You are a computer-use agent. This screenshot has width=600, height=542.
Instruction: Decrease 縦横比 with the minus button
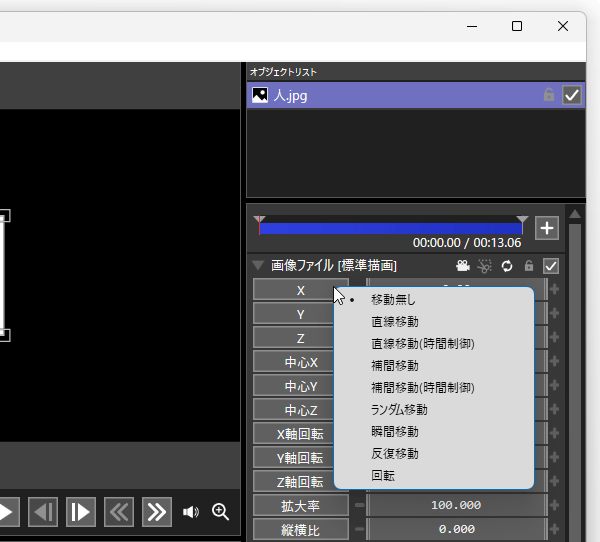point(359,529)
